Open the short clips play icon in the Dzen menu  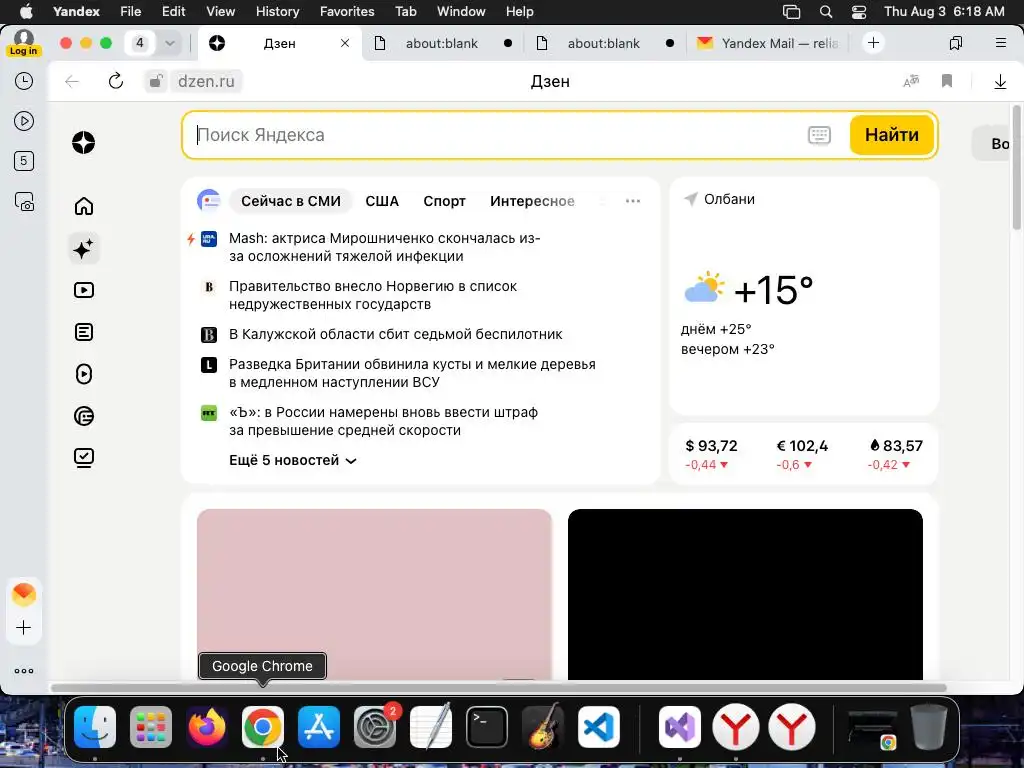pos(84,374)
